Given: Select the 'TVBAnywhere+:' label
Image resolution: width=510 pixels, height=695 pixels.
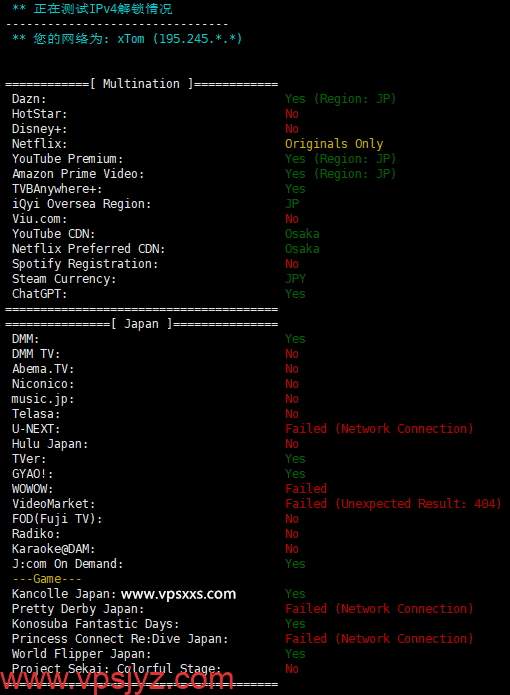Looking at the screenshot, I should pos(57,189).
